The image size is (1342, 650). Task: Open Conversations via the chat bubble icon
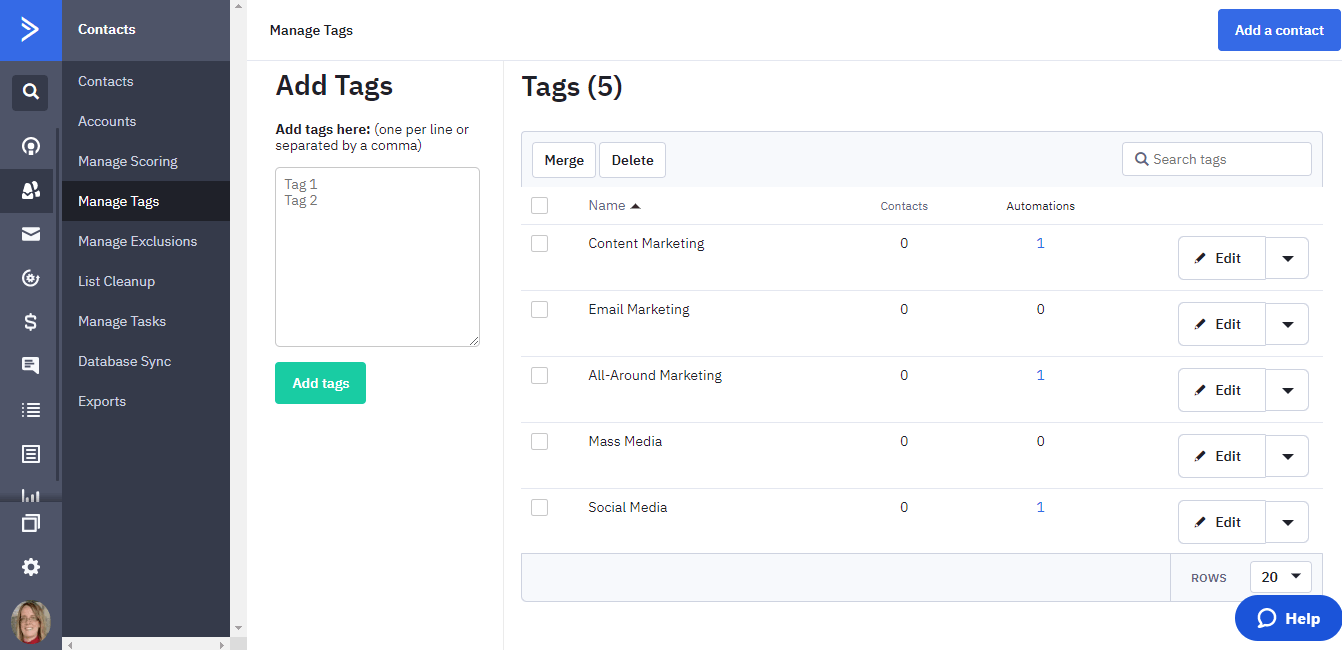(31, 366)
